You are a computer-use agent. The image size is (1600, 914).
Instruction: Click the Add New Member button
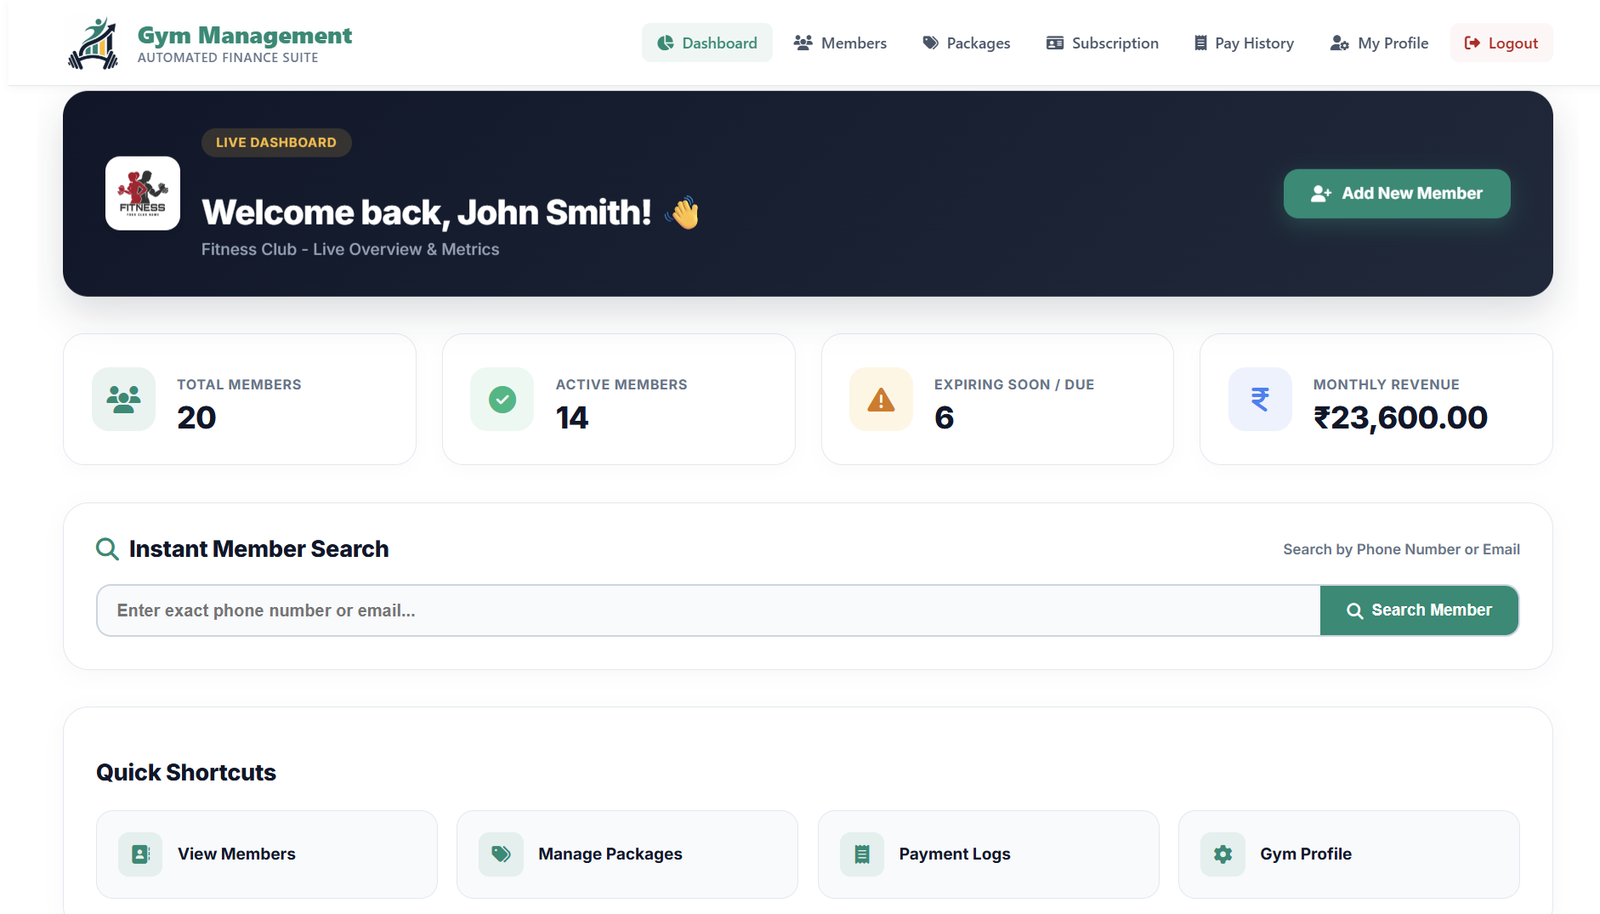click(1397, 193)
